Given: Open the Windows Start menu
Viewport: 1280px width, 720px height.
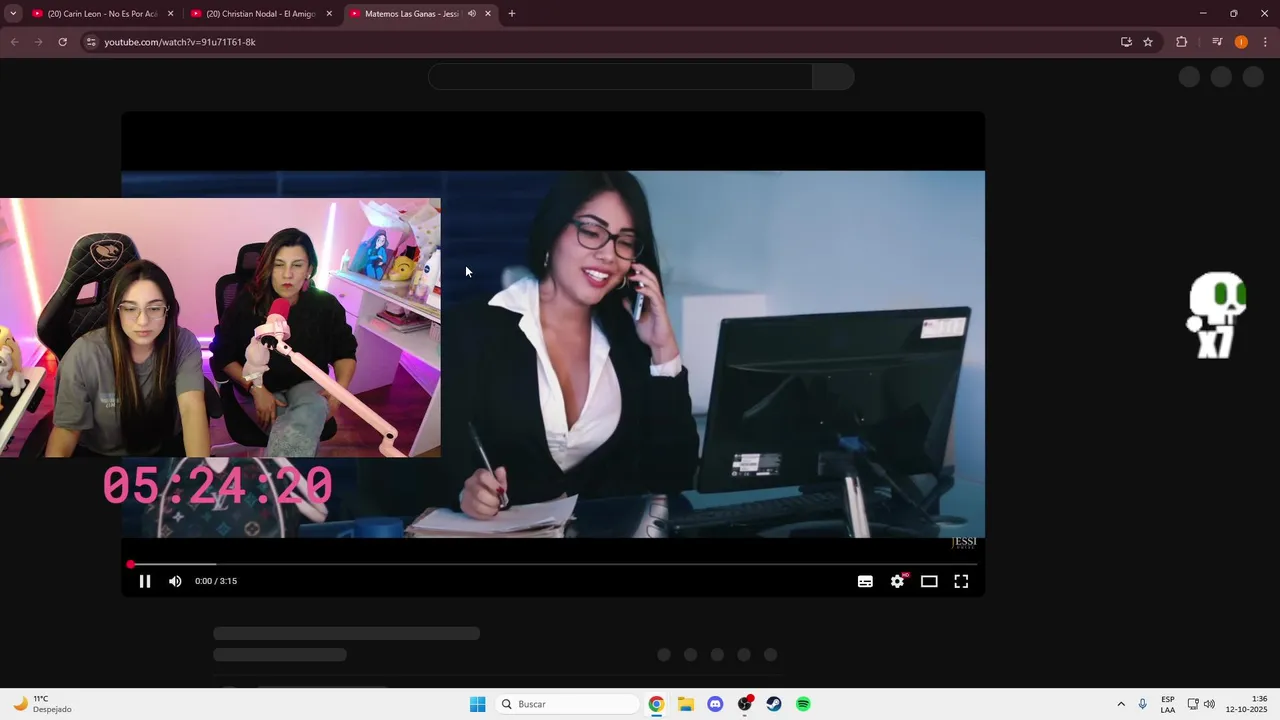Looking at the screenshot, I should click(x=478, y=704).
